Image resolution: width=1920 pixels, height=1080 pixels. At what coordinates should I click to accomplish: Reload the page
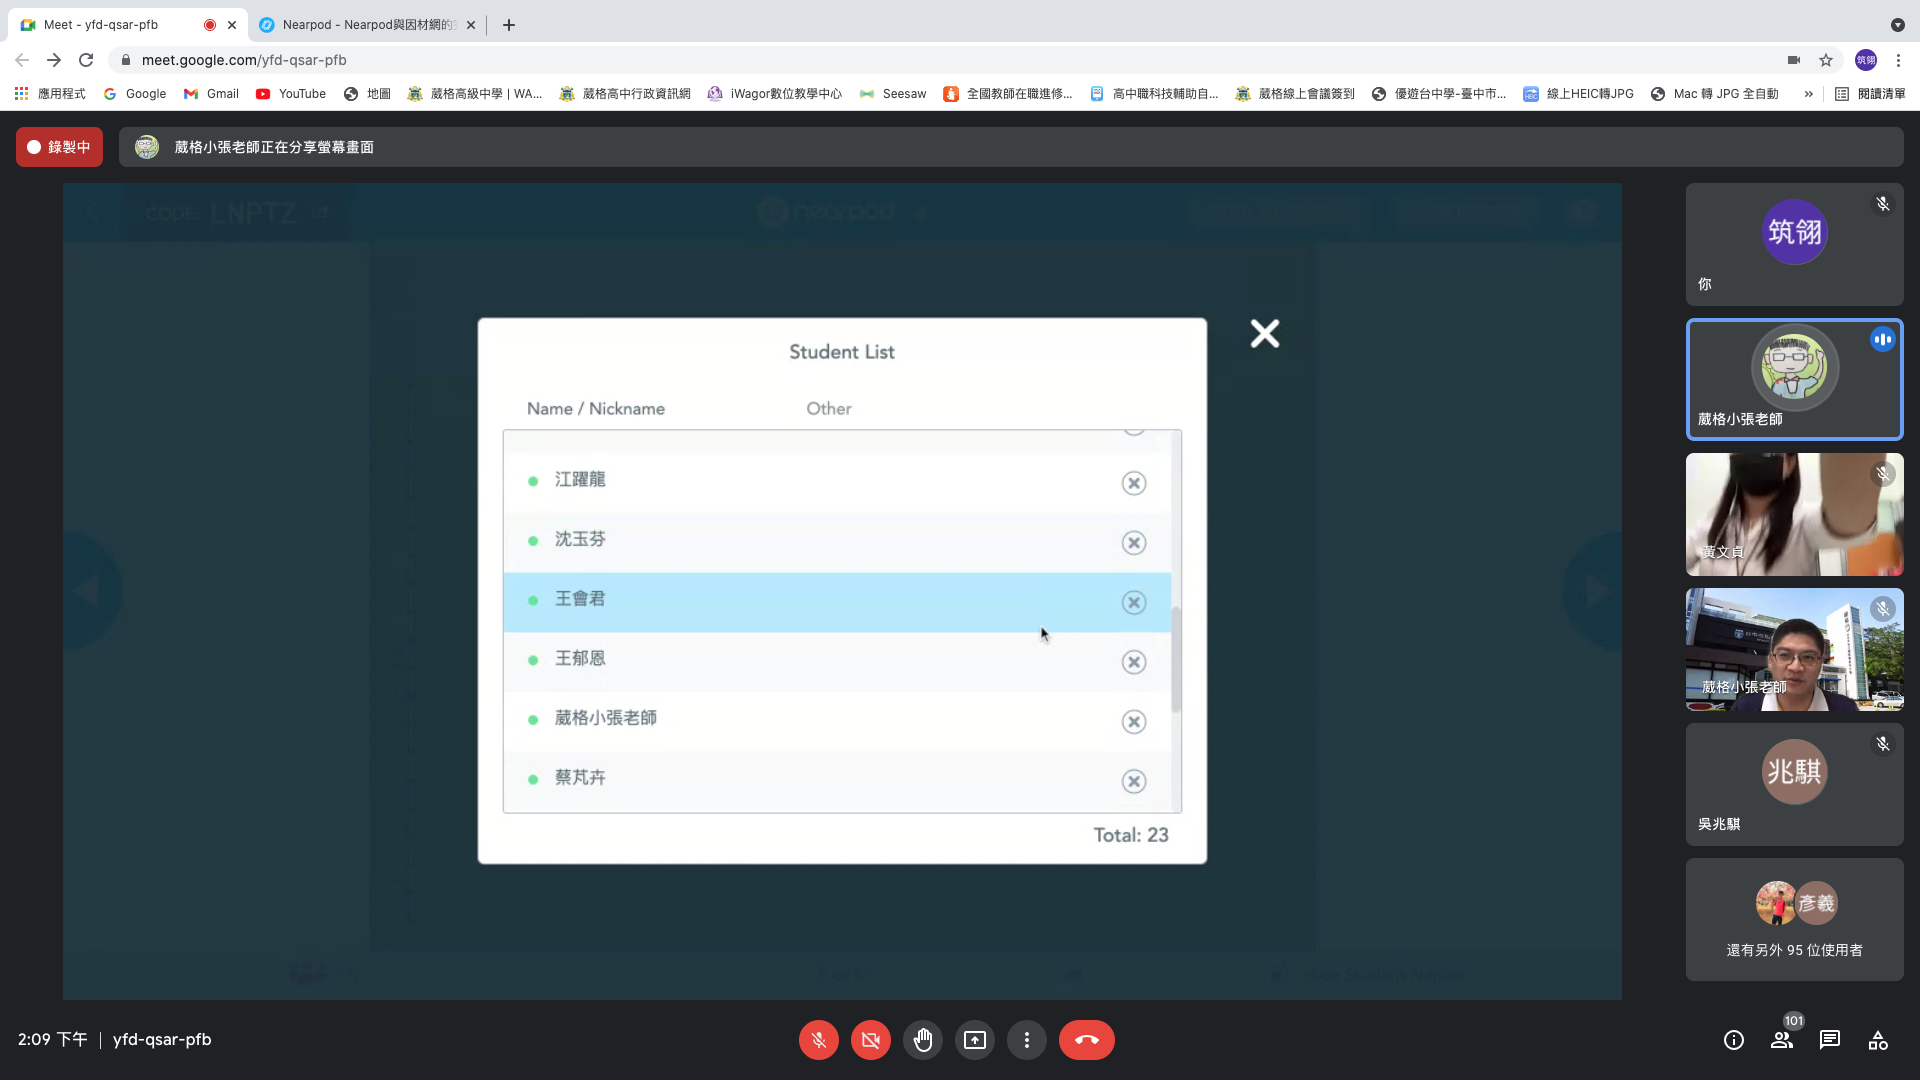(86, 60)
